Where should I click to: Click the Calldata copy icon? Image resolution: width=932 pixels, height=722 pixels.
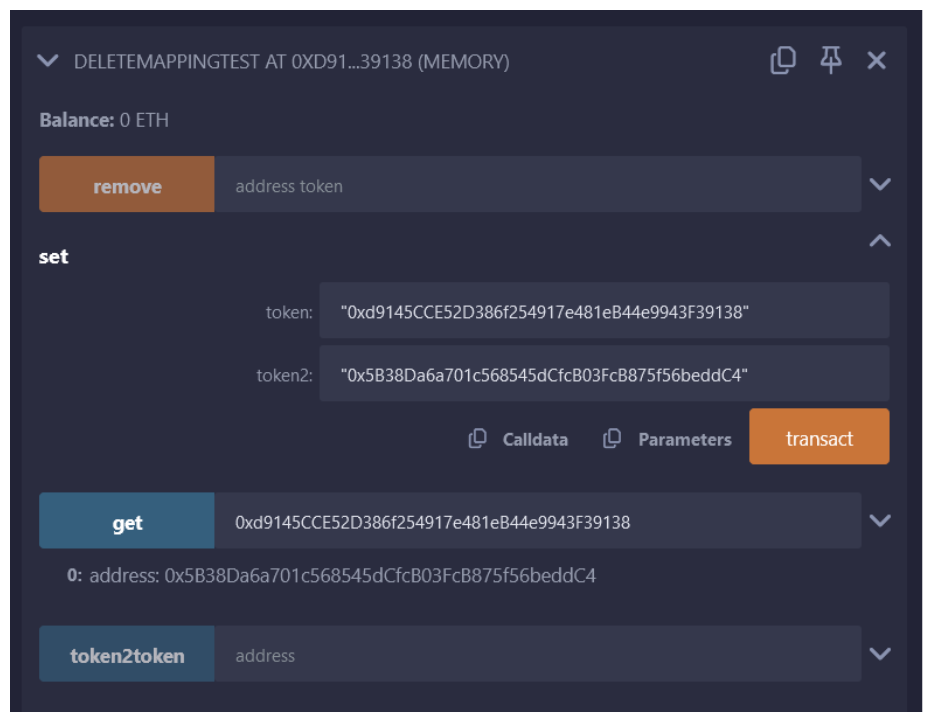coord(478,439)
